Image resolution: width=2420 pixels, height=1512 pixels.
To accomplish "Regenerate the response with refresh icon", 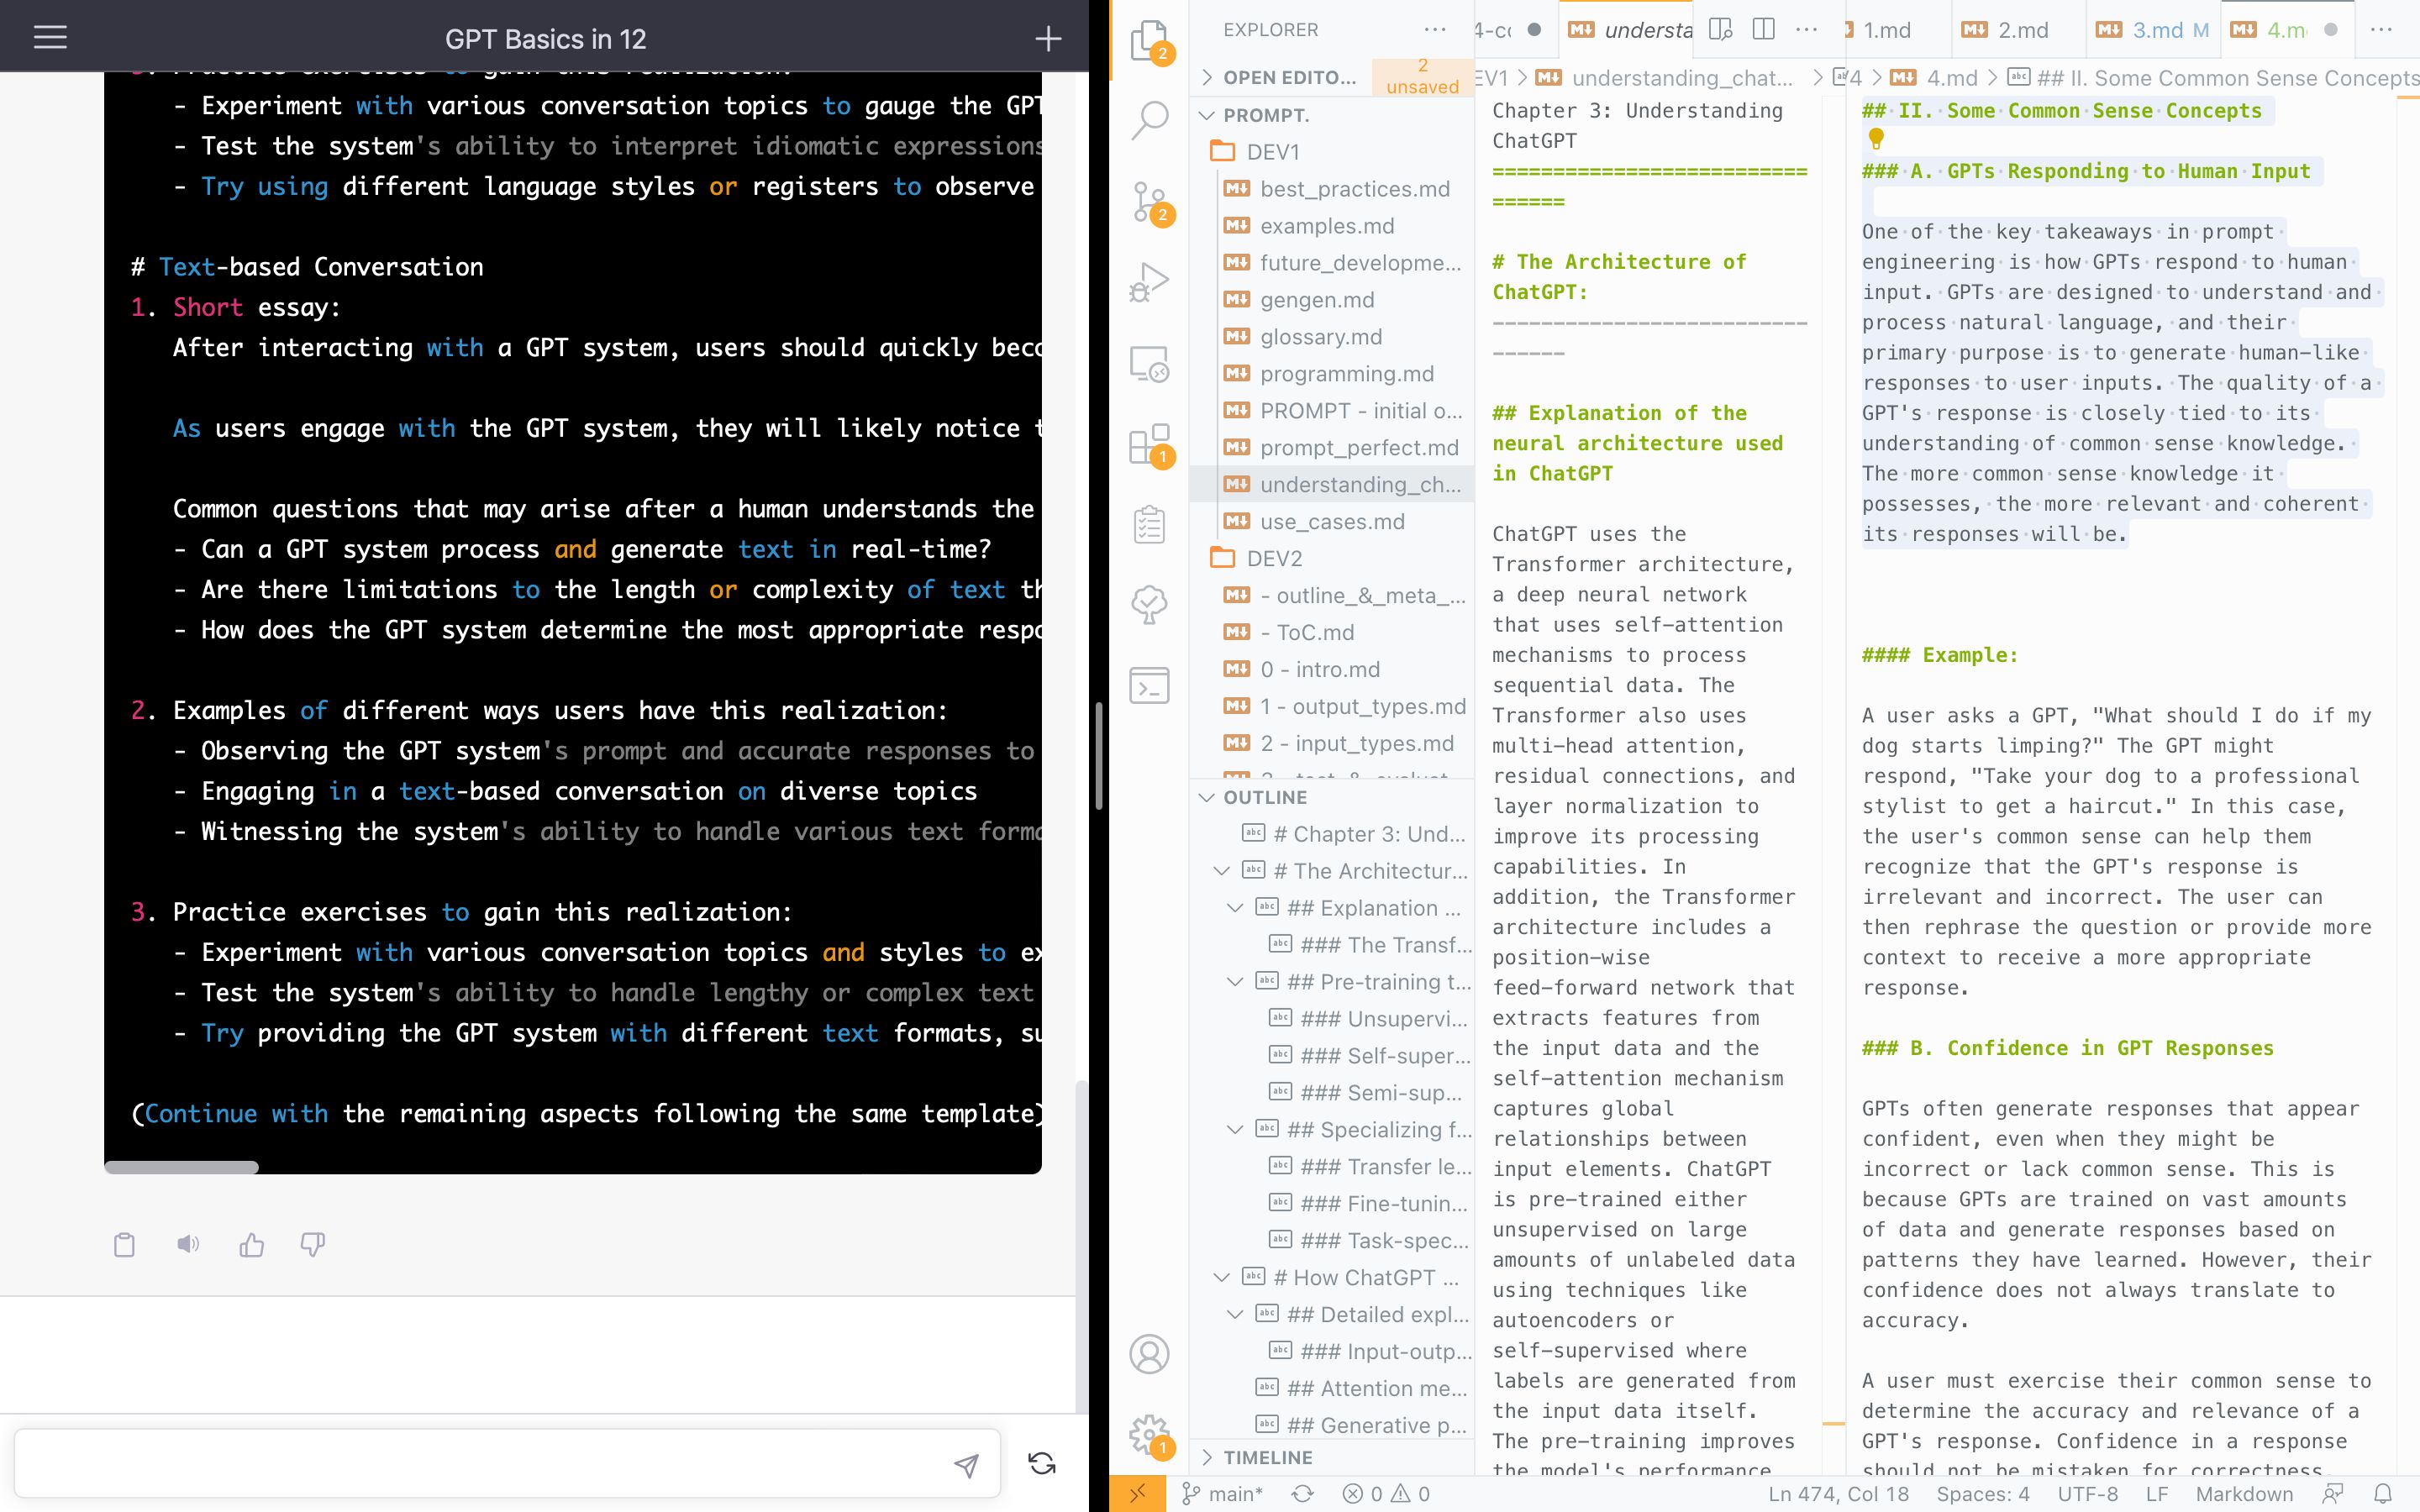I will coord(1042,1464).
